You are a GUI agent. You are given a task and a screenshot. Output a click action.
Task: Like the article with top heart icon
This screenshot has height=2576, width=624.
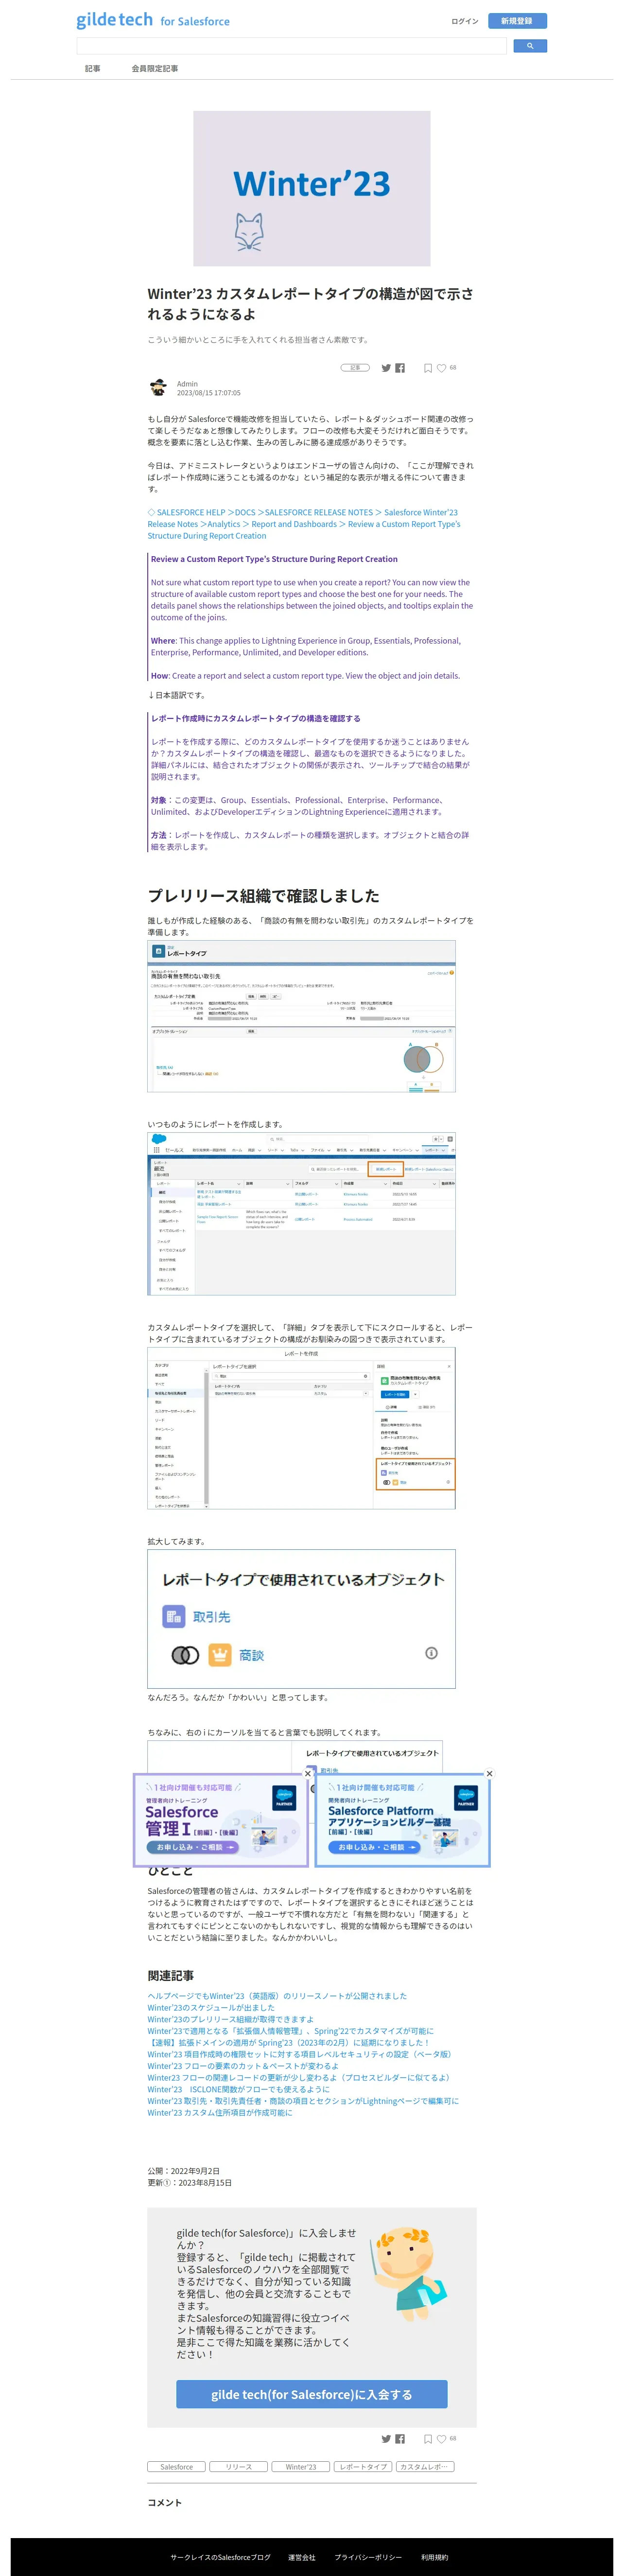click(441, 368)
